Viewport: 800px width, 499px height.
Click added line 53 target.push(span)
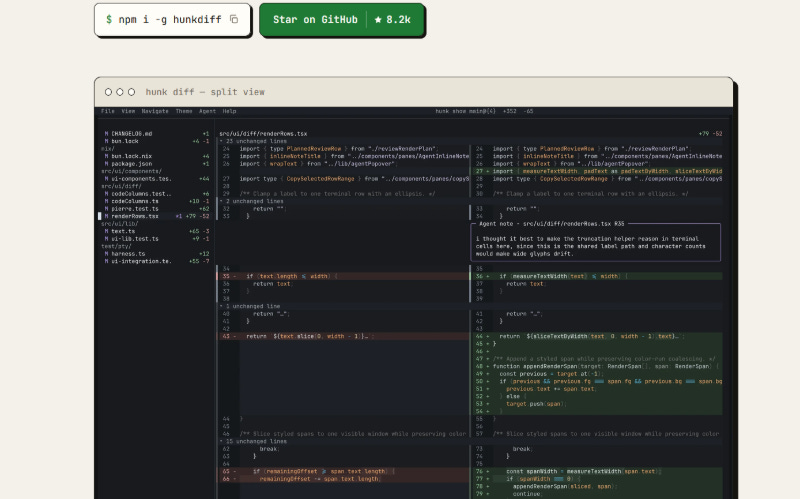[x=596, y=404]
